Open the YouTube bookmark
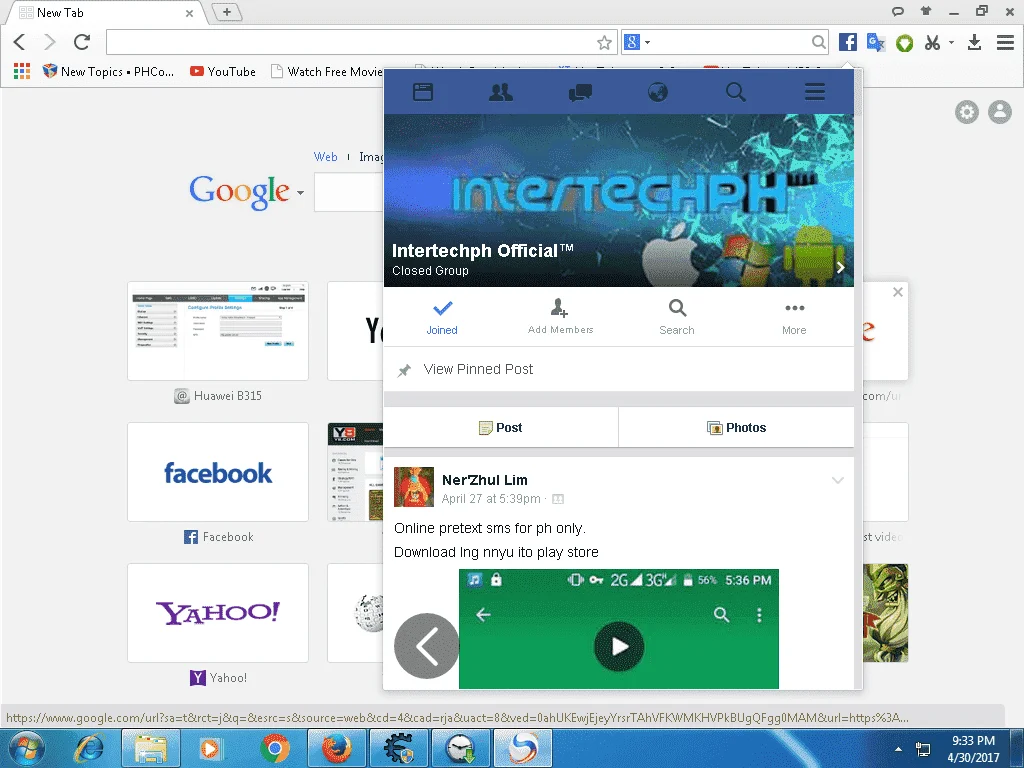 (223, 71)
